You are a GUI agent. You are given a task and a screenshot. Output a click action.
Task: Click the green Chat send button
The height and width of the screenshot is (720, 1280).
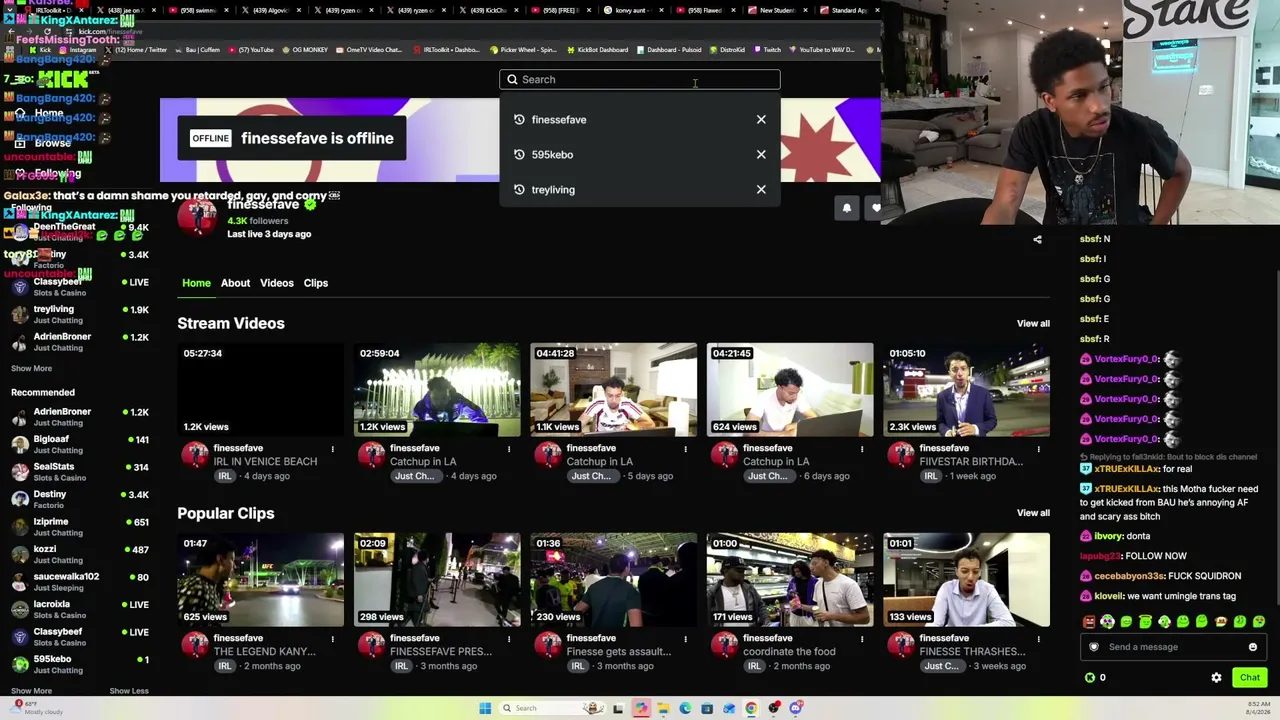tap(1250, 678)
